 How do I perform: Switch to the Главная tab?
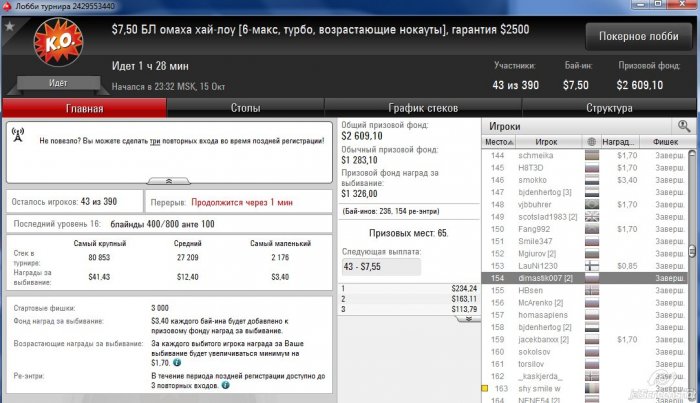pyautogui.click(x=84, y=108)
